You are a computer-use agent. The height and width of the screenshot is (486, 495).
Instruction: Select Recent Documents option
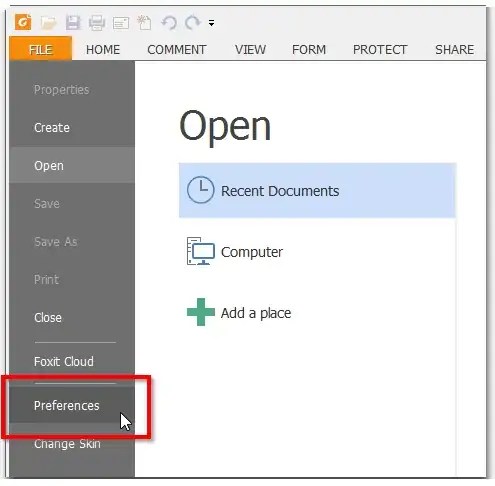click(x=317, y=191)
